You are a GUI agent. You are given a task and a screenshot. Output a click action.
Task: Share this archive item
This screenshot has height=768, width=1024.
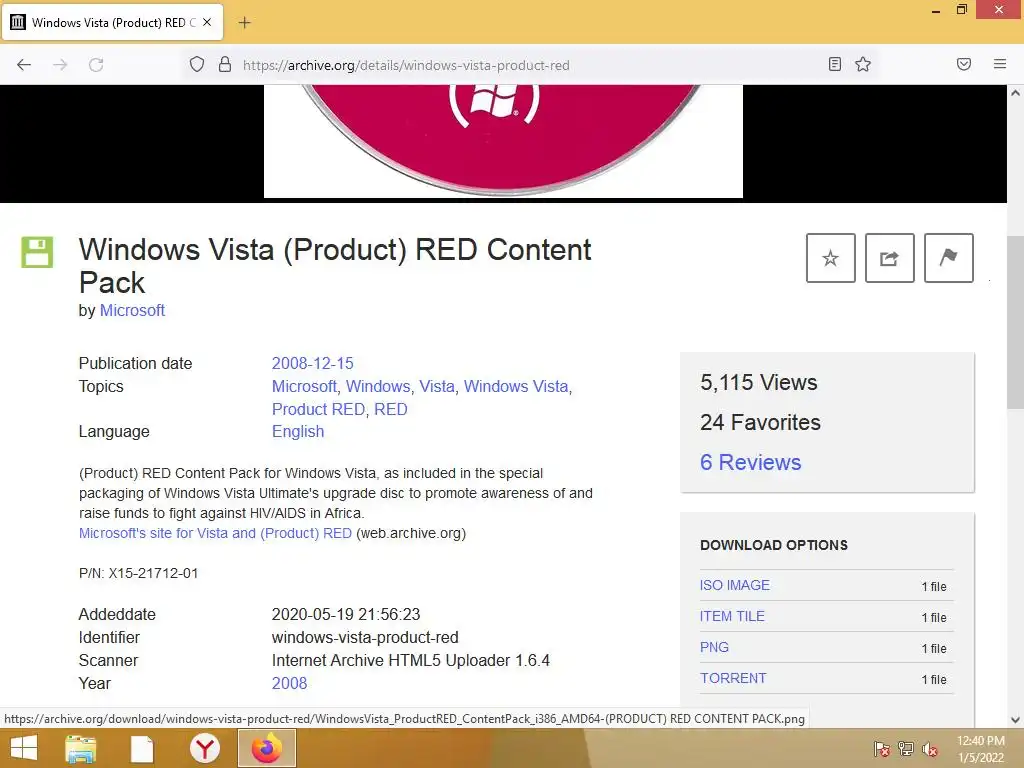[889, 258]
